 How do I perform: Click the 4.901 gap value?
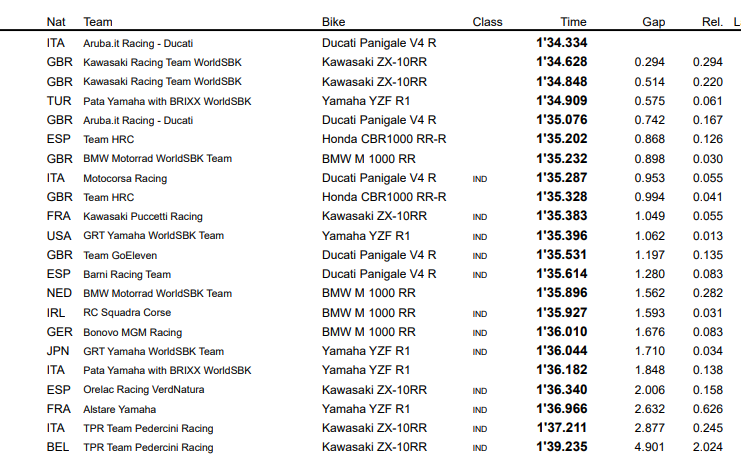[650, 448]
